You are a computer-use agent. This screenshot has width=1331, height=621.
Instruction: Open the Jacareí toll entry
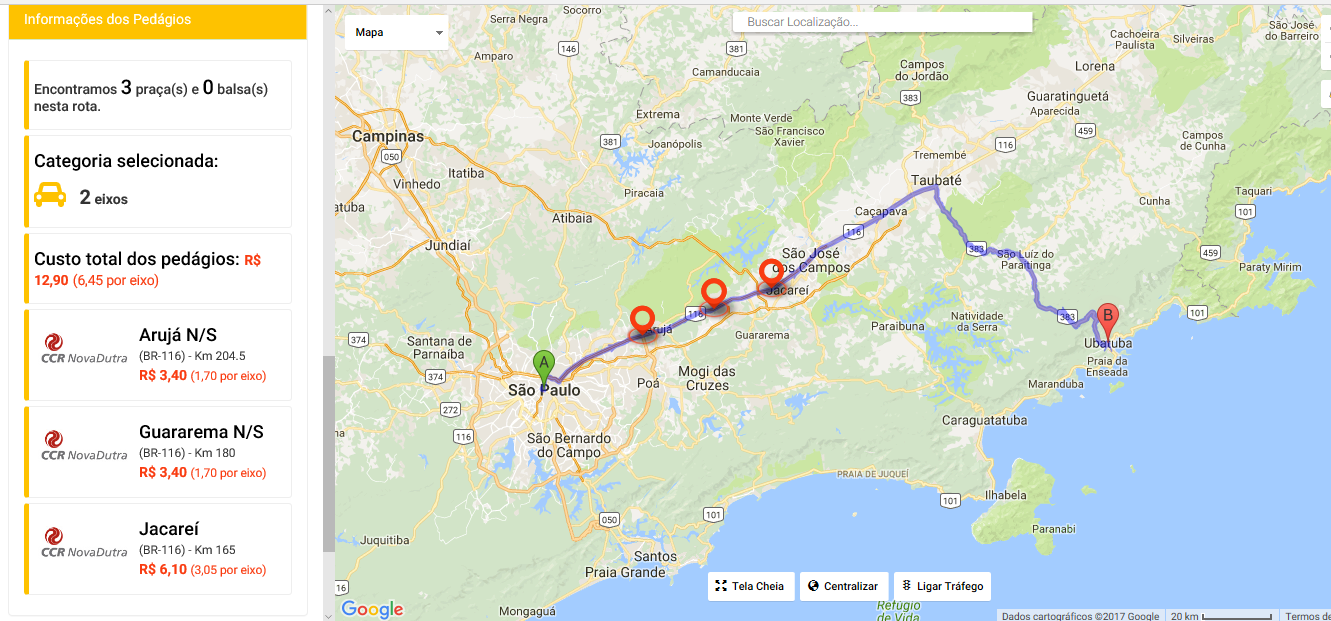(158, 549)
